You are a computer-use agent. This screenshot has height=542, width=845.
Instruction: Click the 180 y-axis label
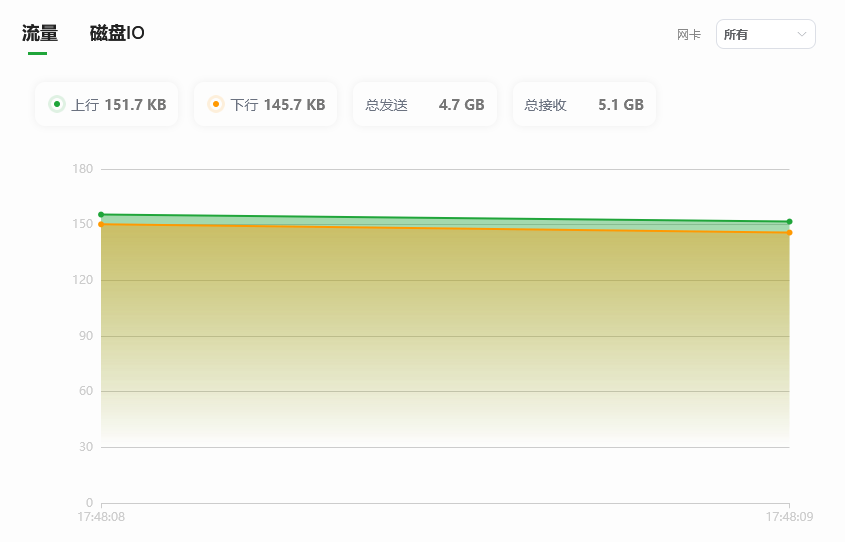click(83, 169)
